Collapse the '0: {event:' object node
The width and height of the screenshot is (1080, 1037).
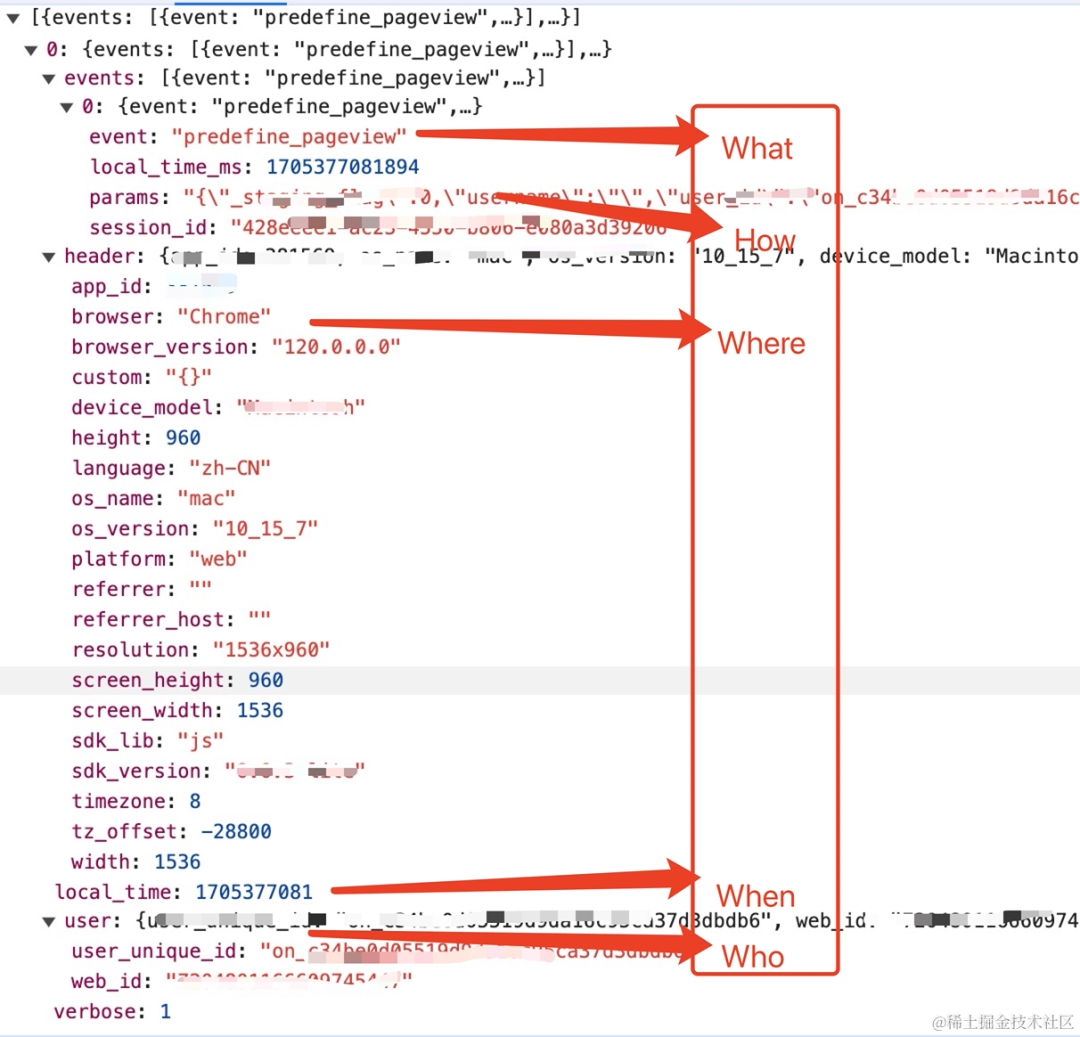click(x=67, y=107)
